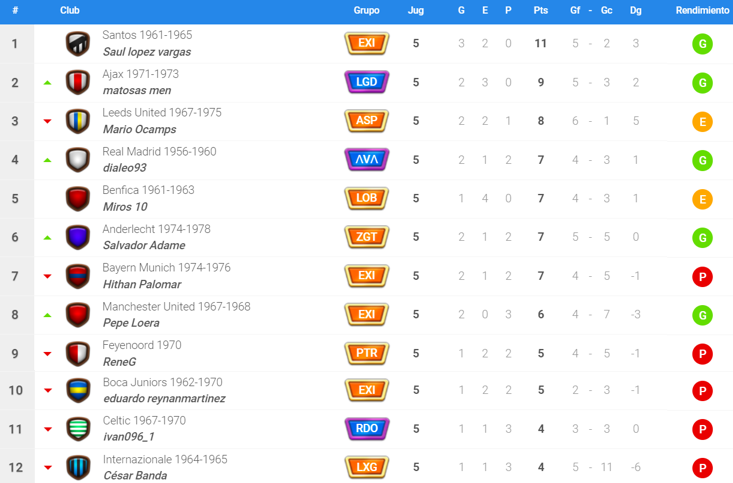Open Real Madrid 1956-1960 team link
The image size is (733, 483).
[159, 152]
